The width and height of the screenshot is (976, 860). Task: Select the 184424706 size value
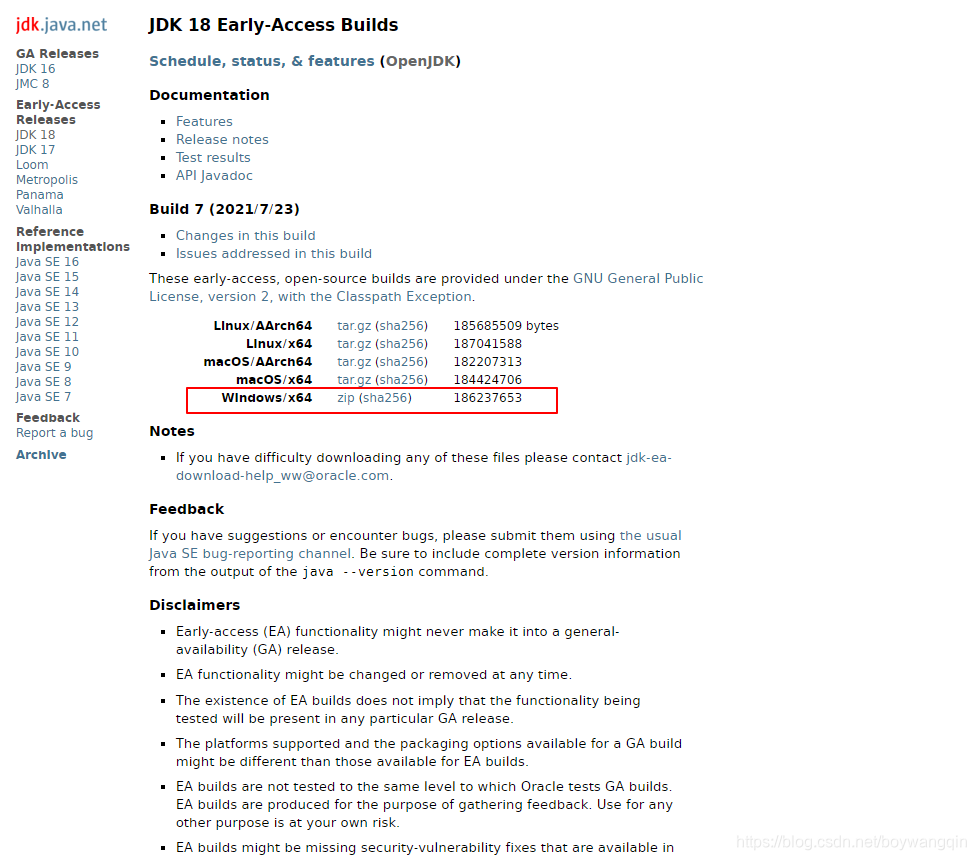[x=487, y=380]
